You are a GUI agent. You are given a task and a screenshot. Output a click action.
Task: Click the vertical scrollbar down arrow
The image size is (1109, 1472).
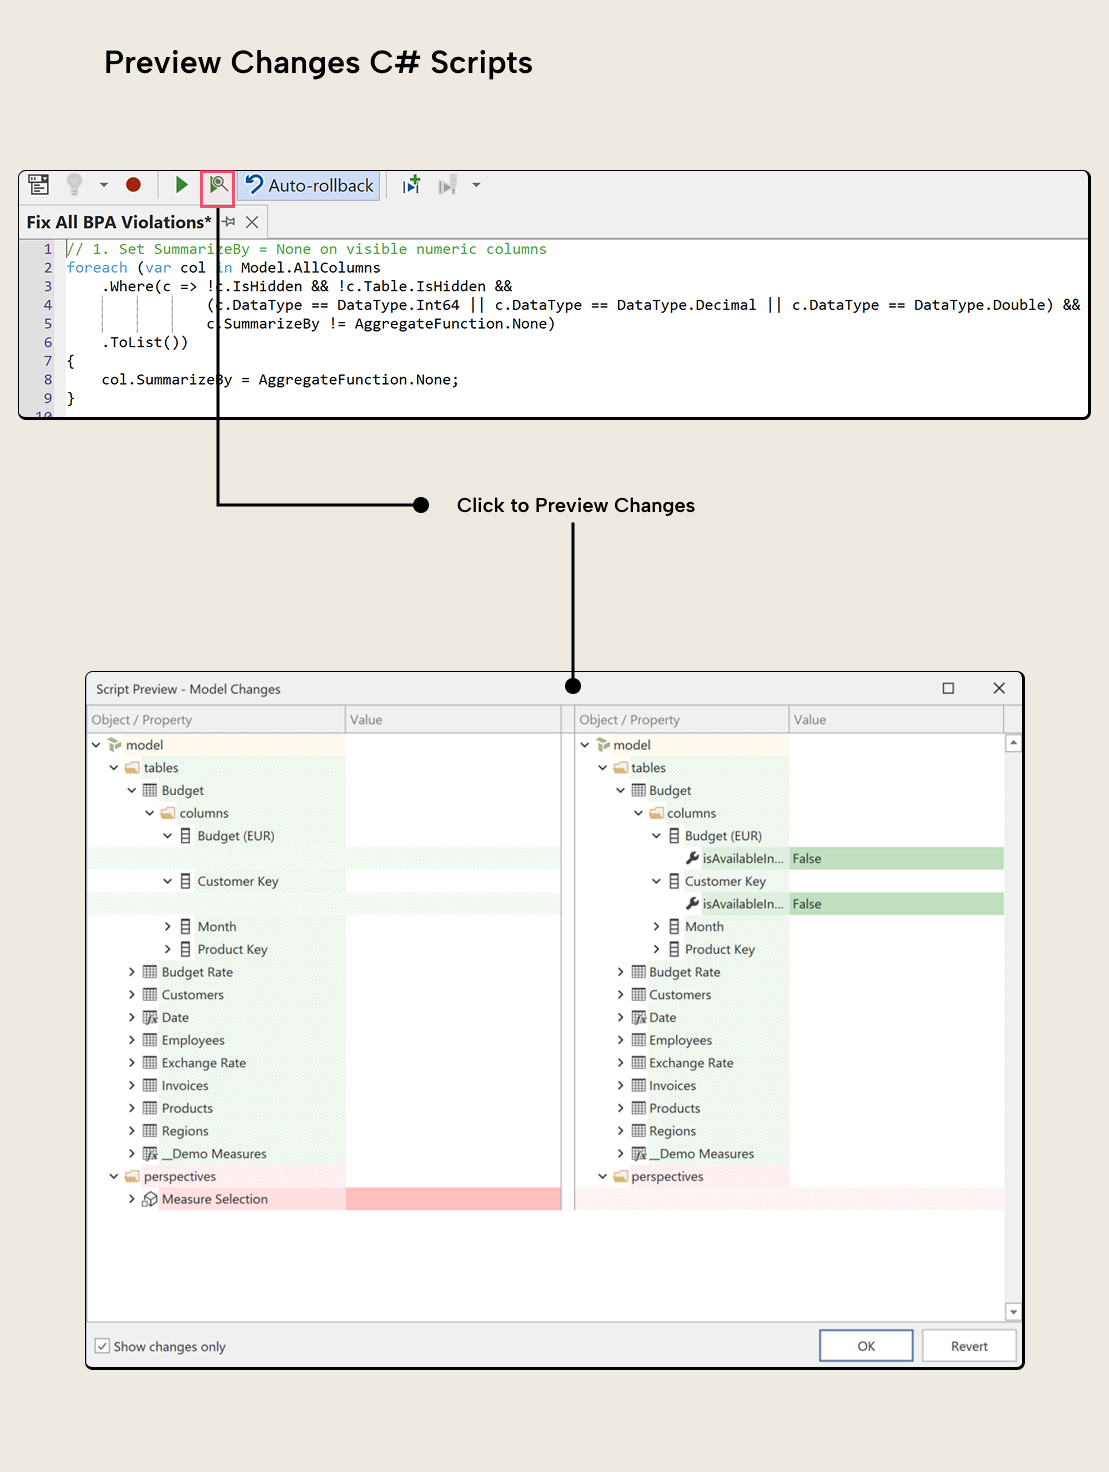[1013, 1311]
